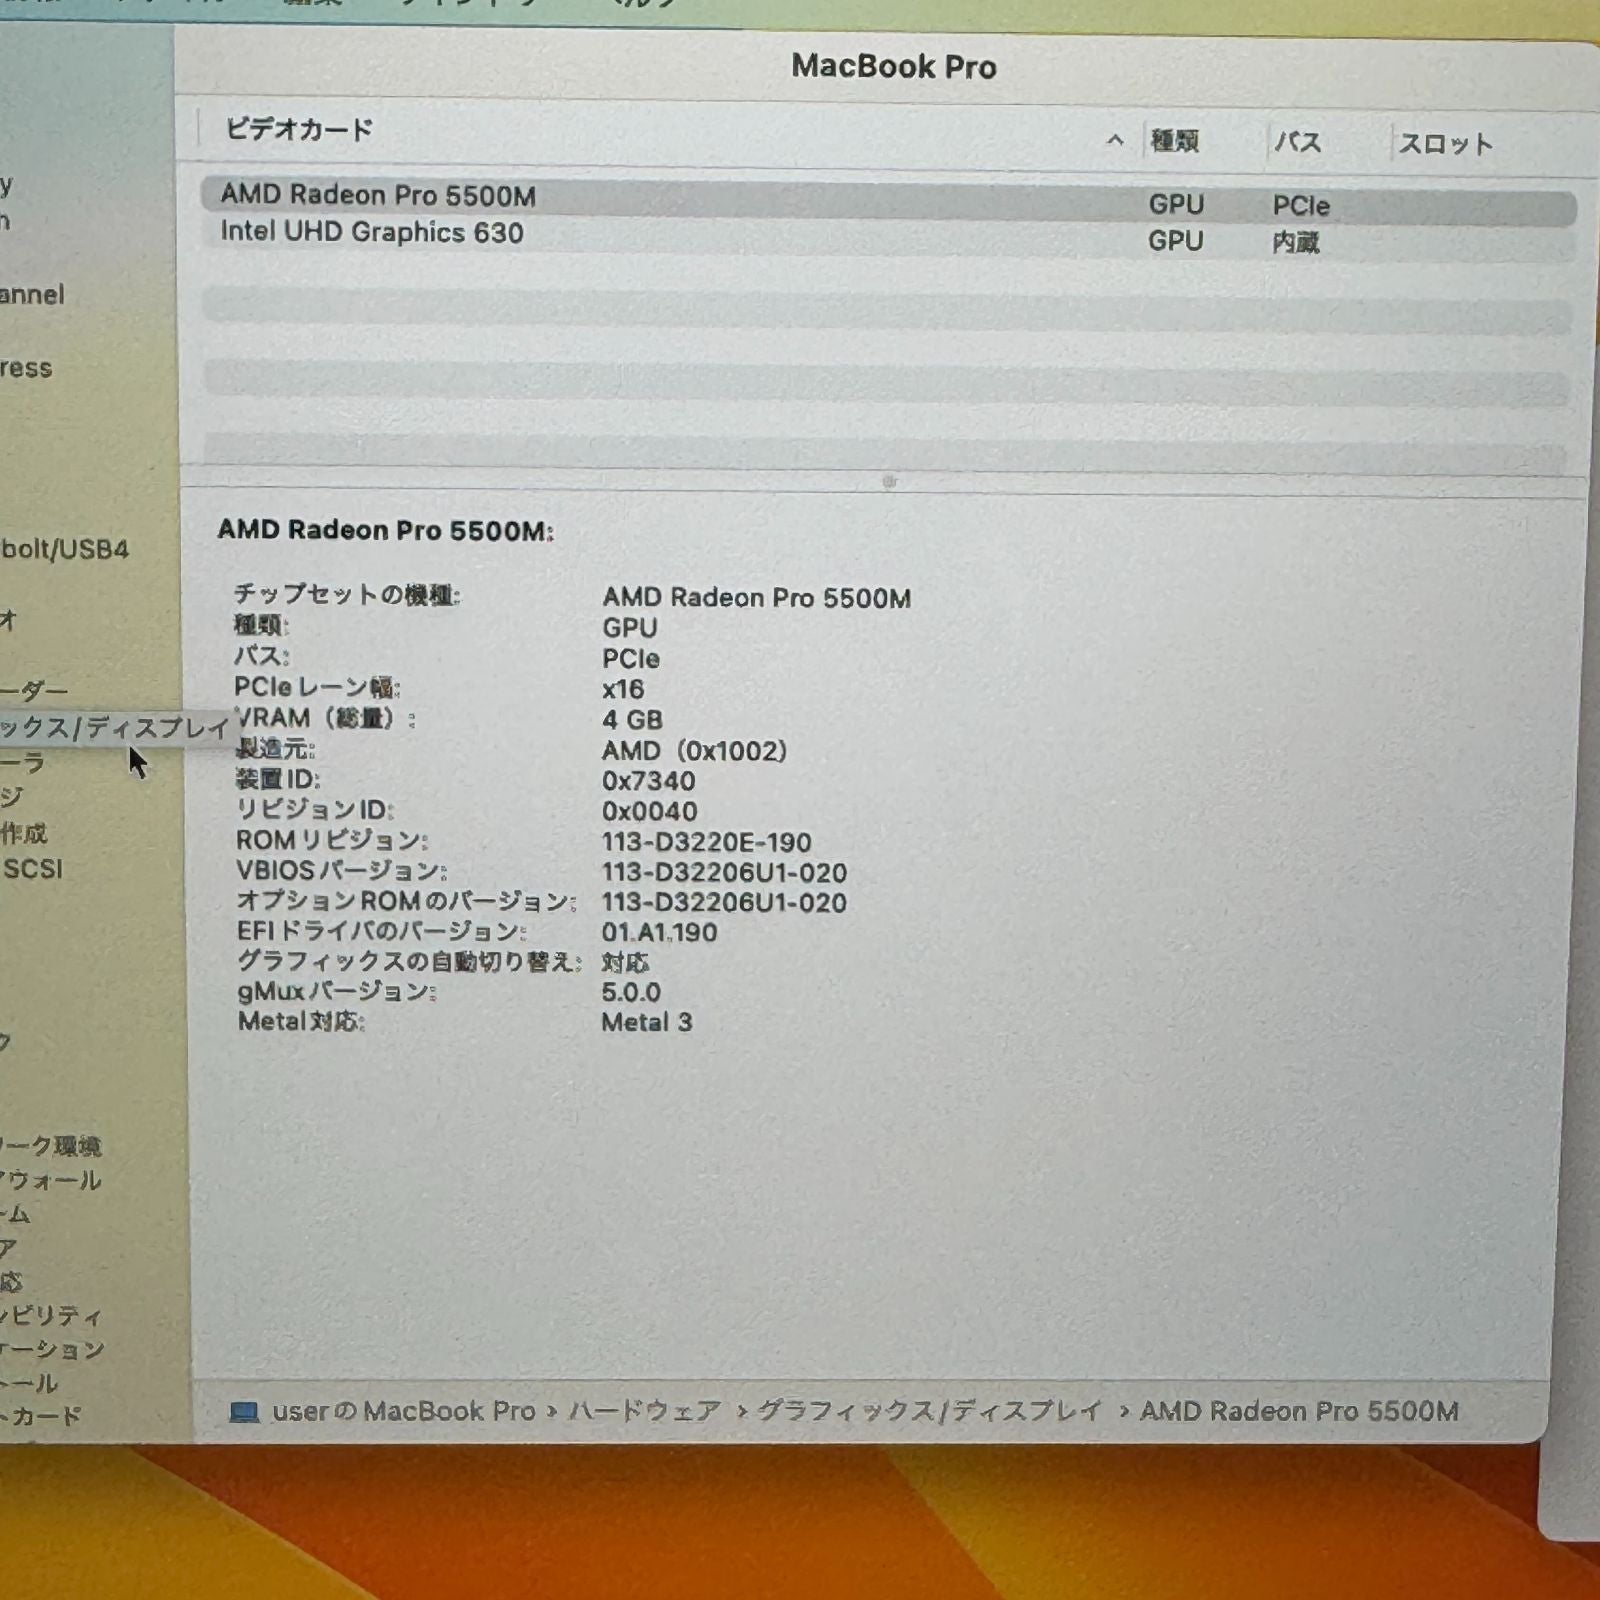Click EFI driver version 01.A1.190
1600x1600 pixels.
point(659,932)
